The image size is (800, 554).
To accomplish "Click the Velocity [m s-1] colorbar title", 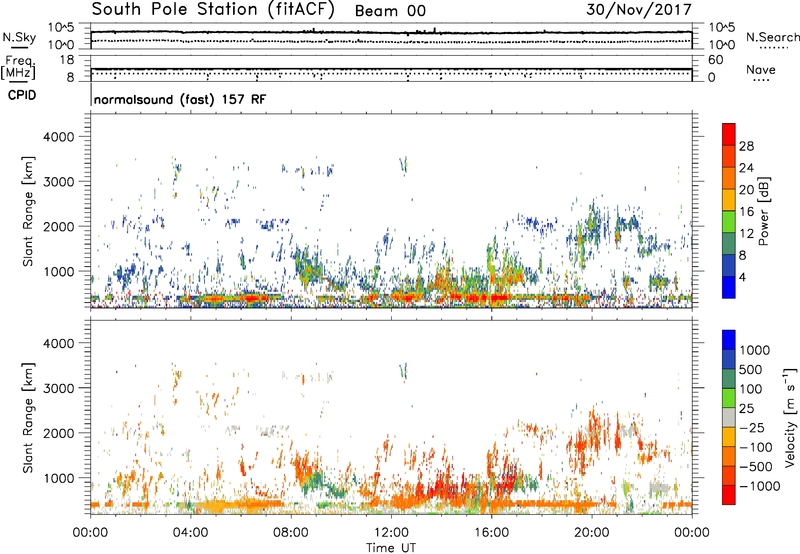I will tap(790, 417).
